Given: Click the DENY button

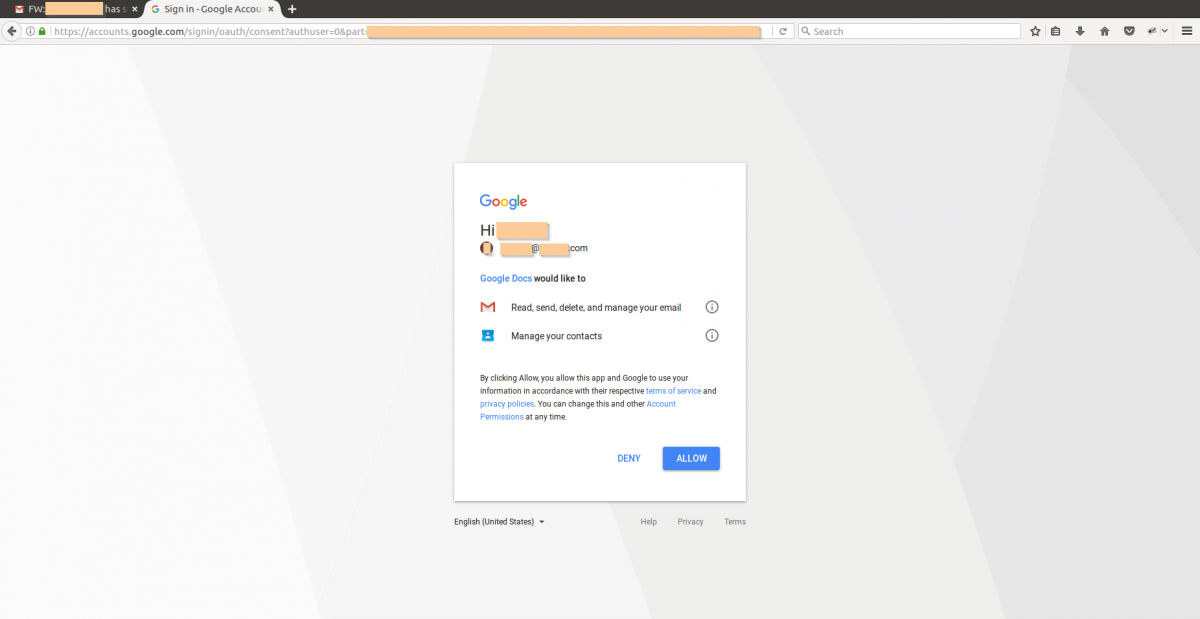Looking at the screenshot, I should [x=629, y=458].
